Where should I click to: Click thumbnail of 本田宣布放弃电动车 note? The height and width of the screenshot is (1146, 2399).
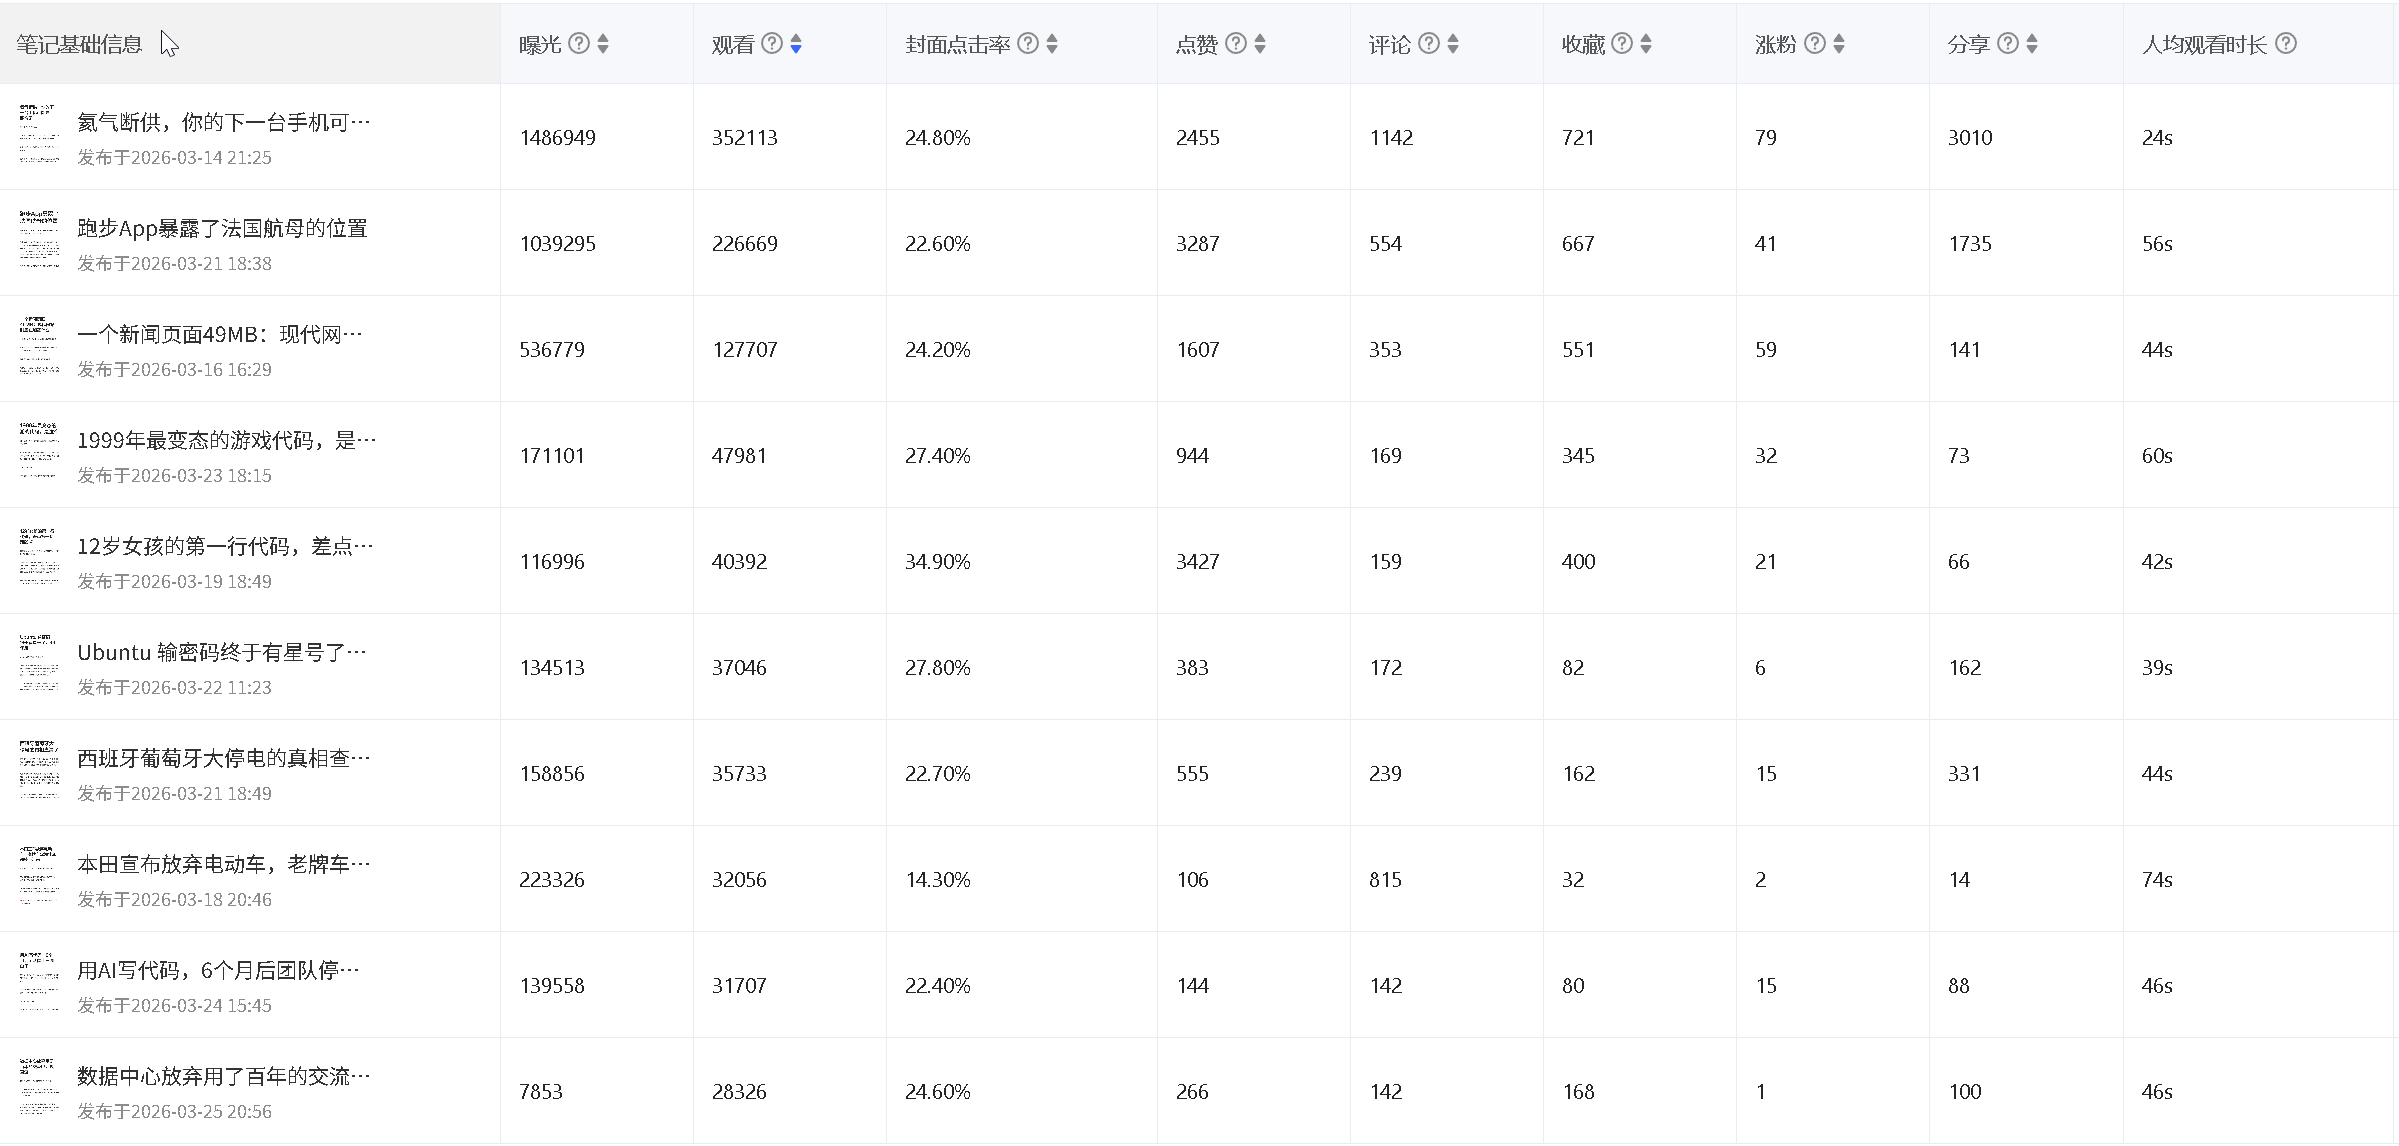pyautogui.click(x=39, y=876)
